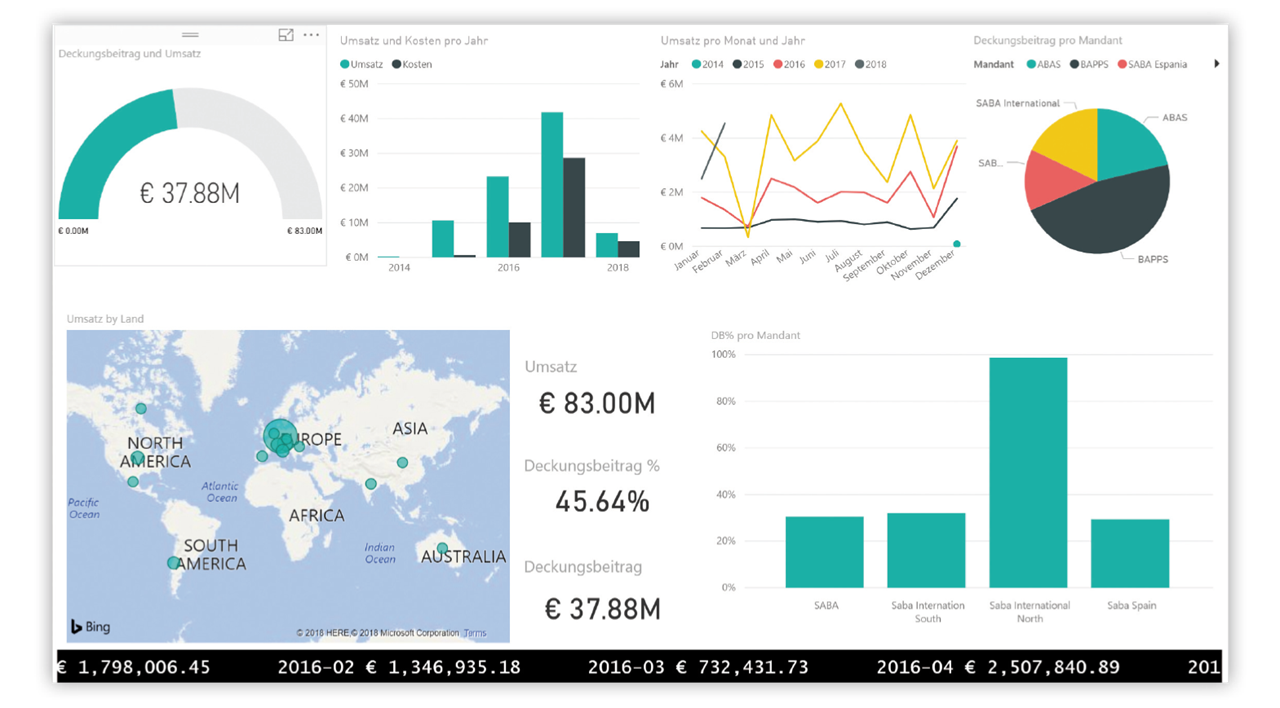1280x708 pixels.
Task: Expand pie legend with the right arrow
Action: point(1217,64)
